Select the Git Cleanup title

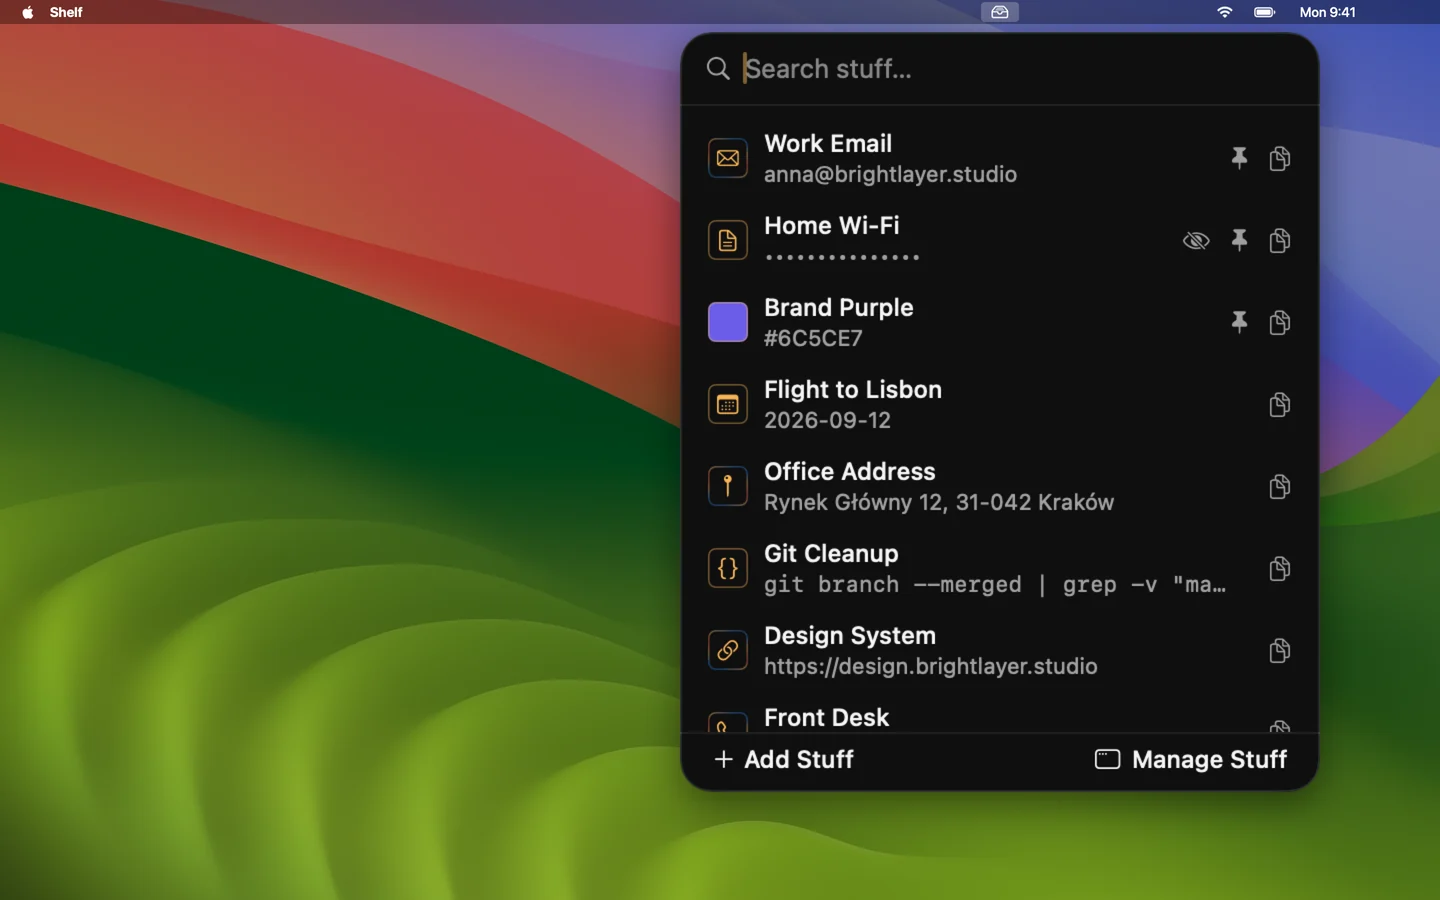click(831, 554)
